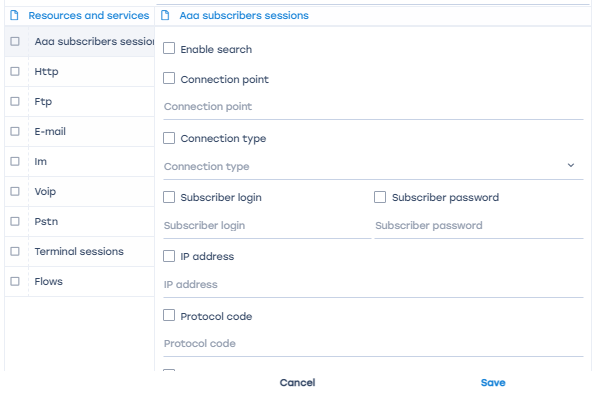This screenshot has width=595, height=399.
Task: Click the Resources and services header link
Action: click(x=89, y=16)
